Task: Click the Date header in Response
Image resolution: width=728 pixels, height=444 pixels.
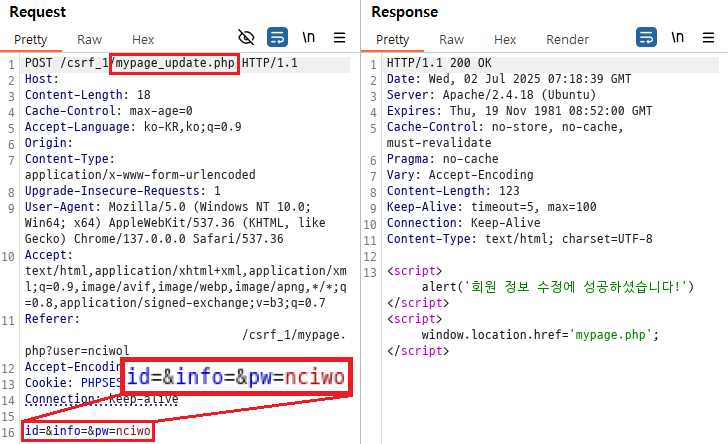Action: pyautogui.click(x=509, y=79)
